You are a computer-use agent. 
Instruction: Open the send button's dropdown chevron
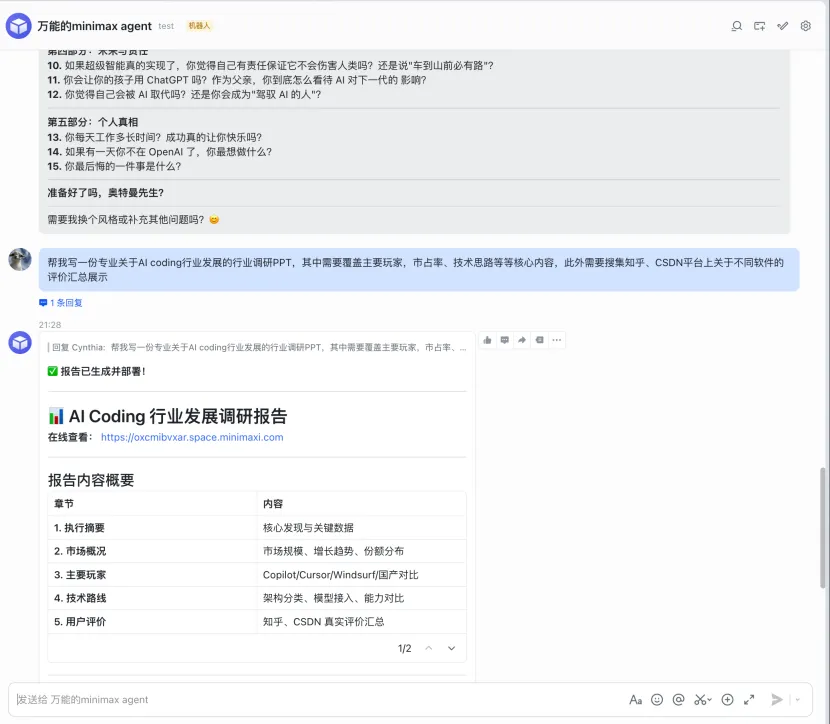[x=797, y=699]
